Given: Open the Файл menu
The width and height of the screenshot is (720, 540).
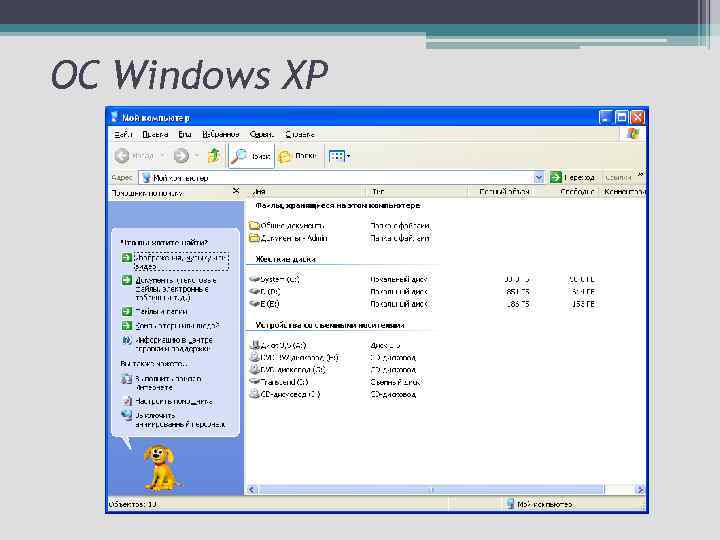Looking at the screenshot, I should pos(124,134).
